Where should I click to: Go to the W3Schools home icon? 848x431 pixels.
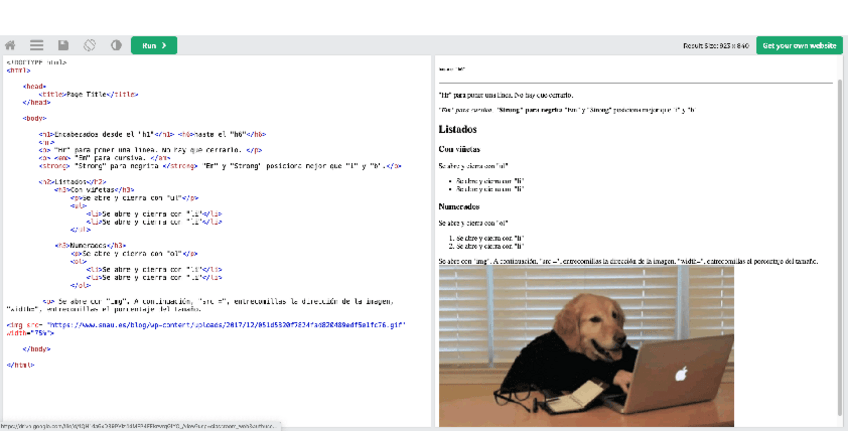11,45
